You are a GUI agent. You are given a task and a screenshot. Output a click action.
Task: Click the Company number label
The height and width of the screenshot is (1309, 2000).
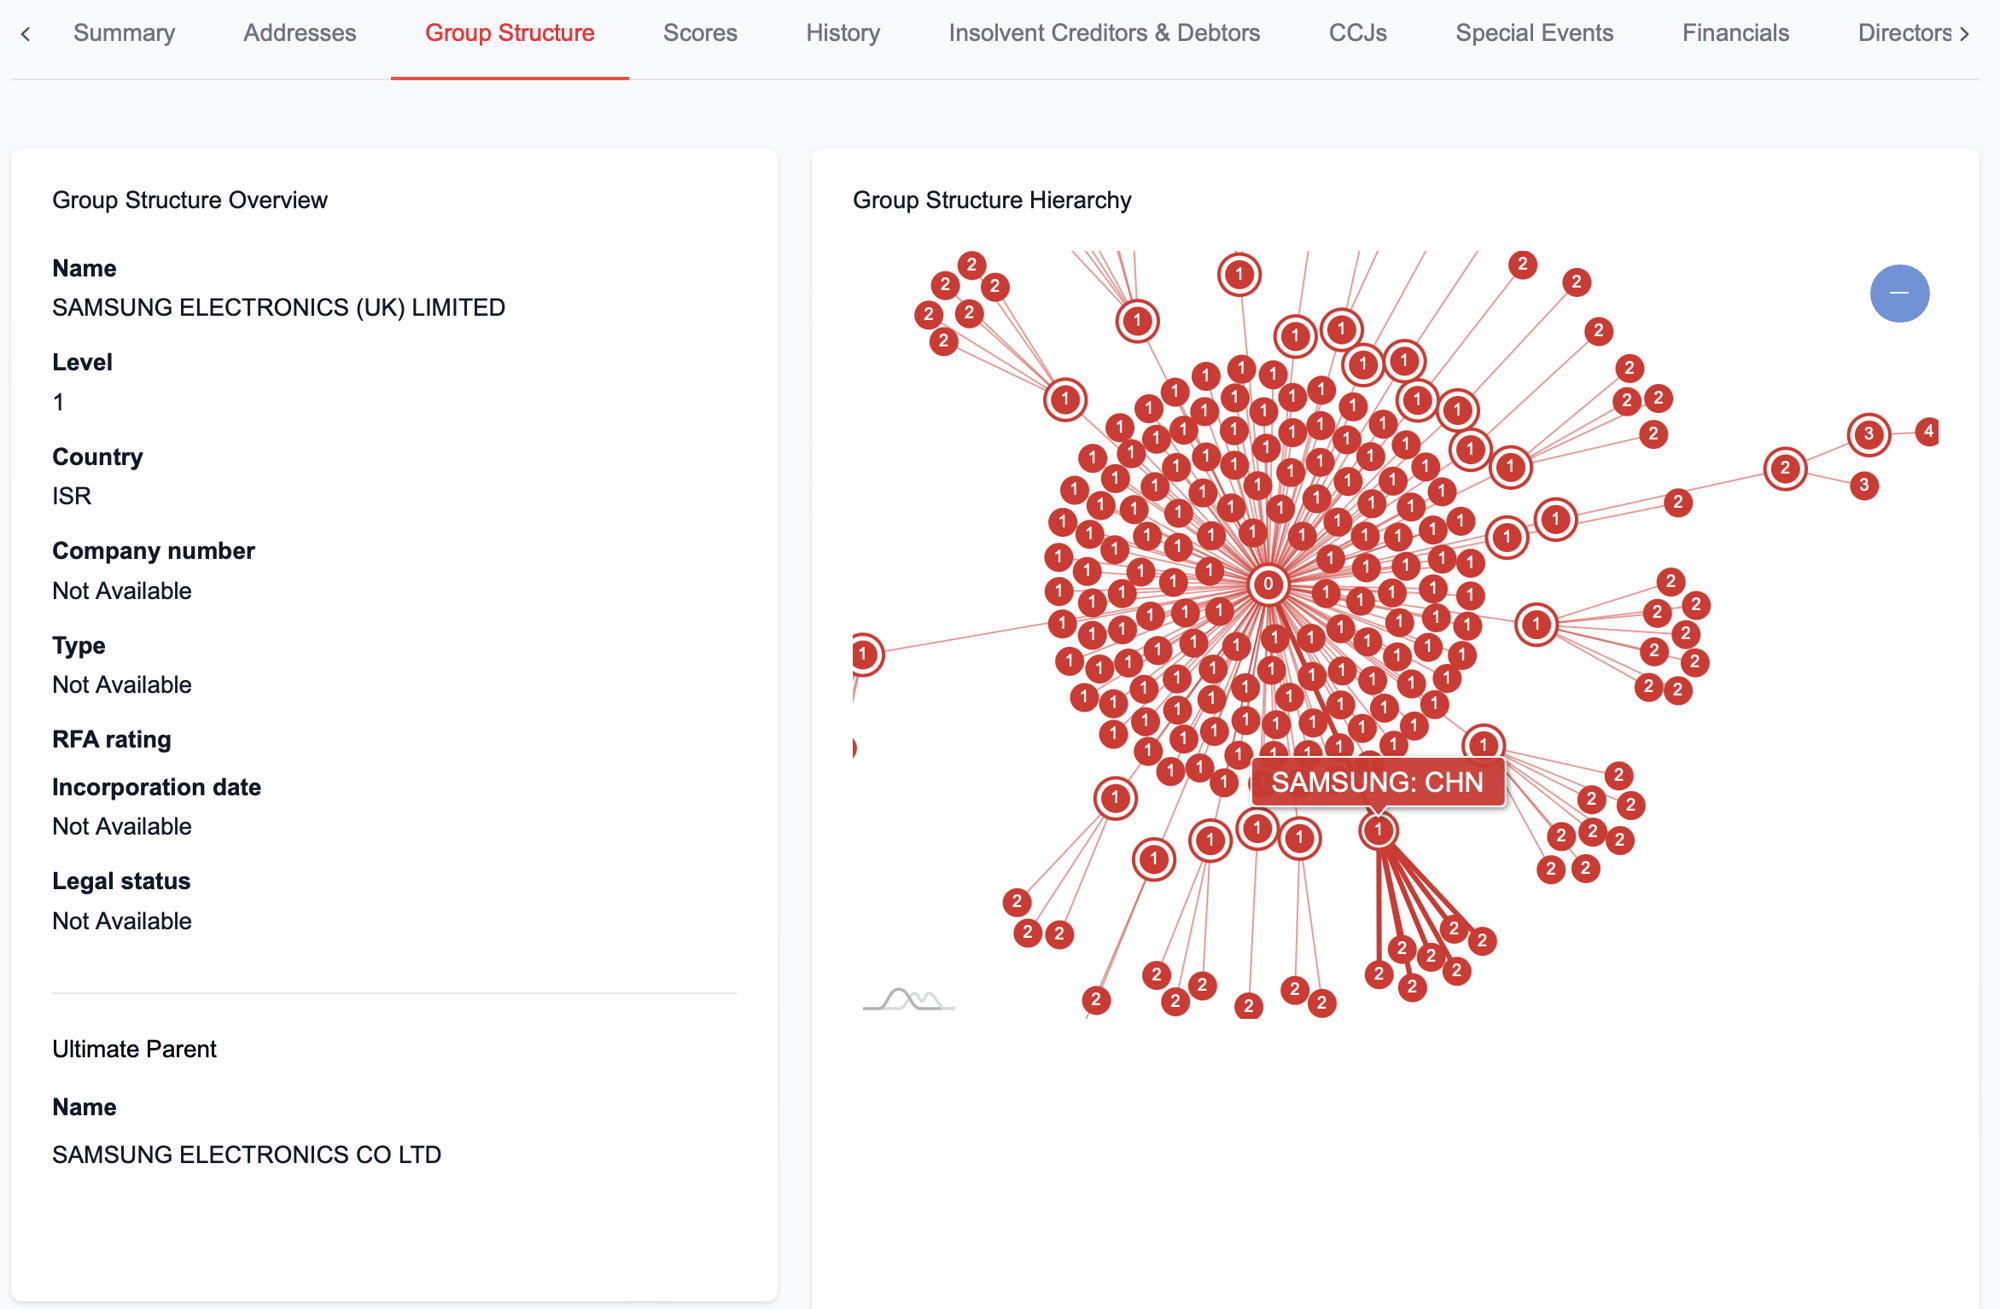153,551
